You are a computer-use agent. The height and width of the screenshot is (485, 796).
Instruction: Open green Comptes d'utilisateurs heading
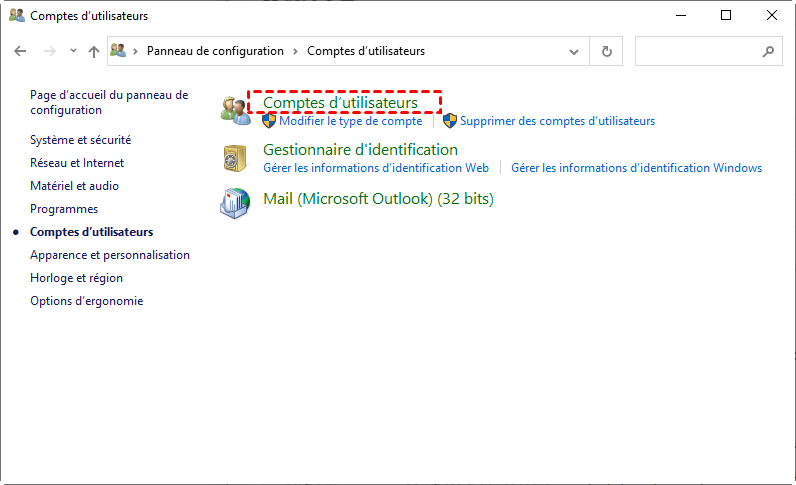[341, 103]
